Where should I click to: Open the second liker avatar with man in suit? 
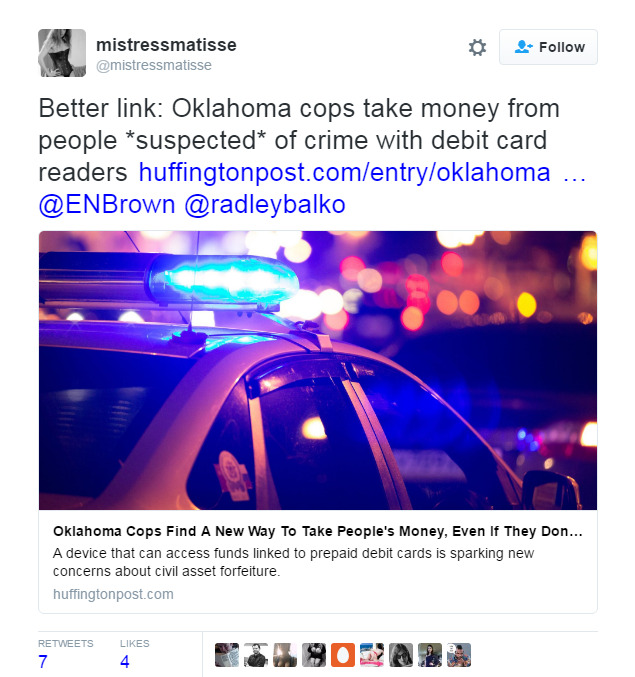tap(256, 655)
